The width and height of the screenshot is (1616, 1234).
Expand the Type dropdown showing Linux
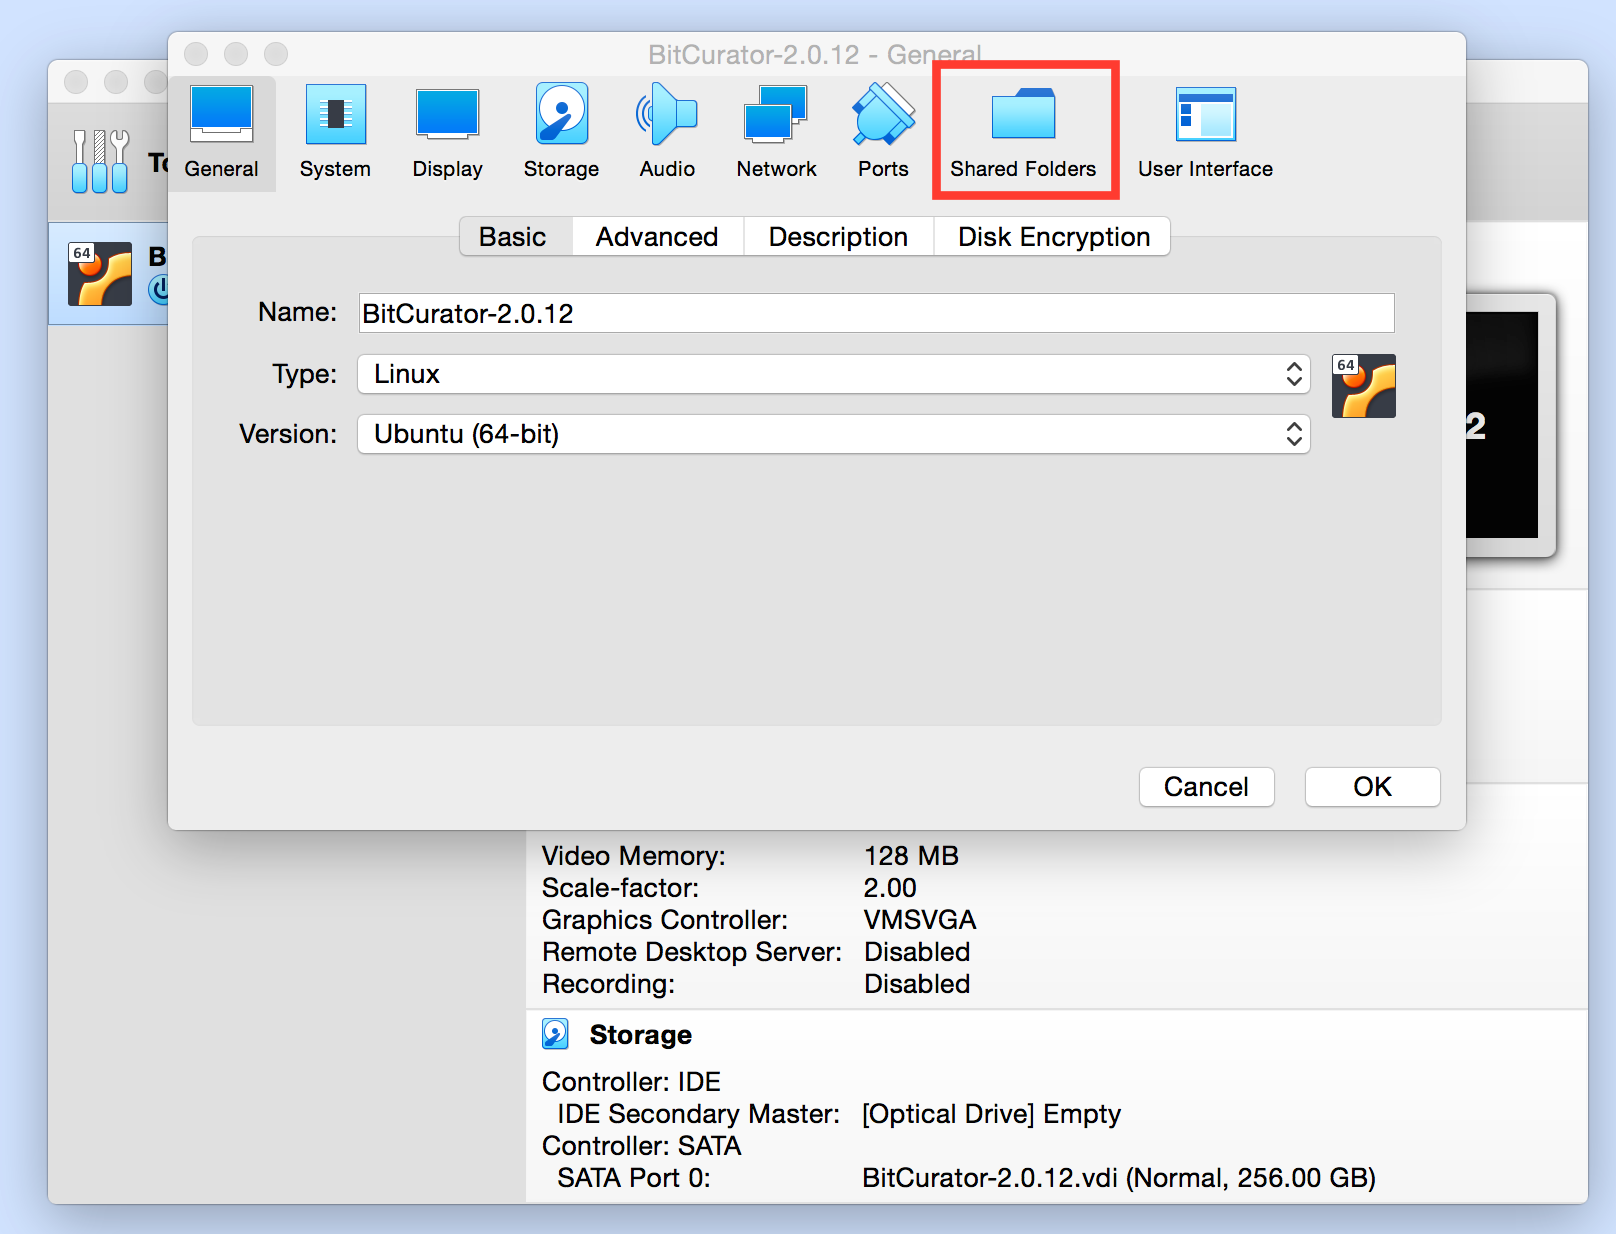tap(834, 374)
